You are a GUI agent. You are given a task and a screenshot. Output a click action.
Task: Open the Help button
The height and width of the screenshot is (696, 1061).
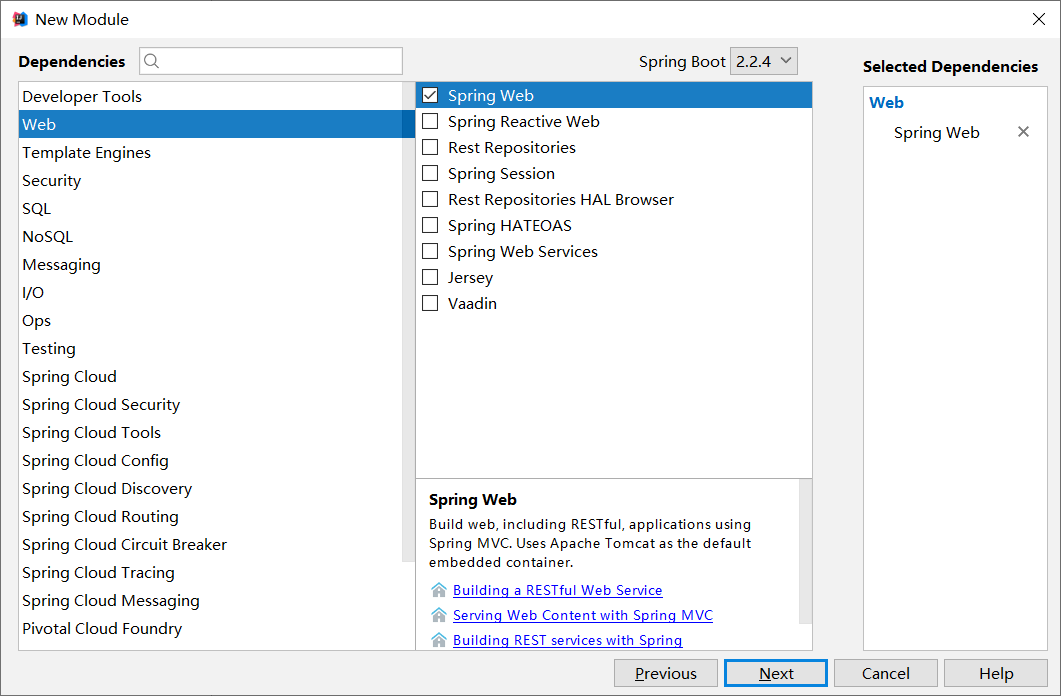[995, 673]
